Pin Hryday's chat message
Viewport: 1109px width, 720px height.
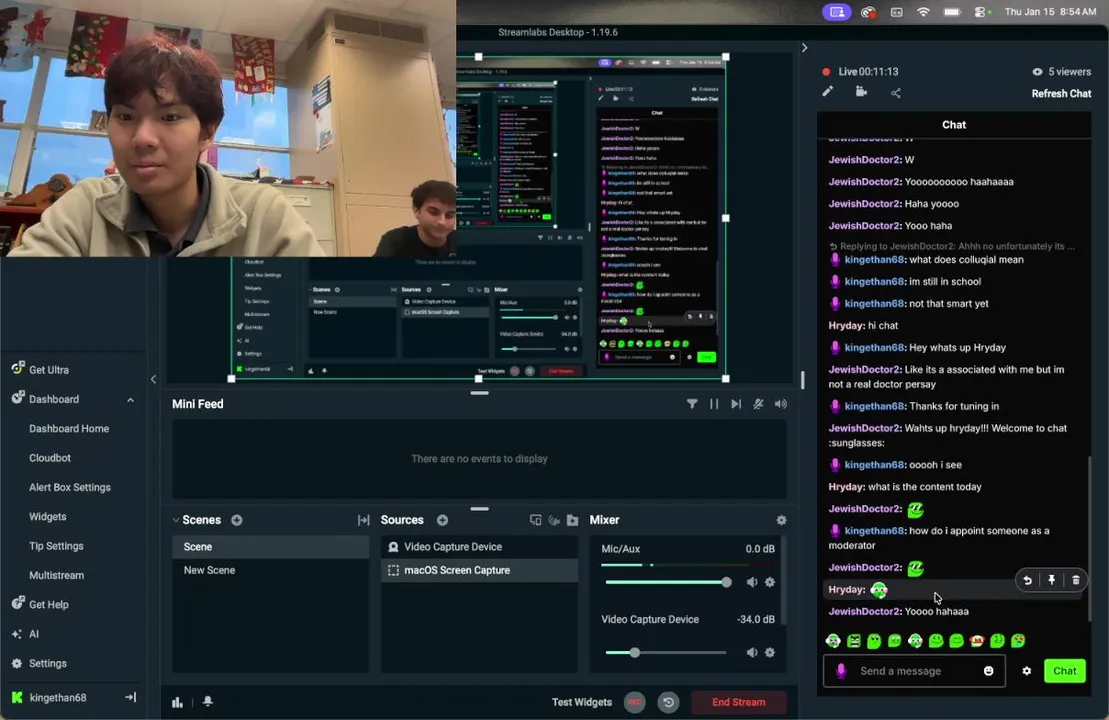pyautogui.click(x=1052, y=580)
